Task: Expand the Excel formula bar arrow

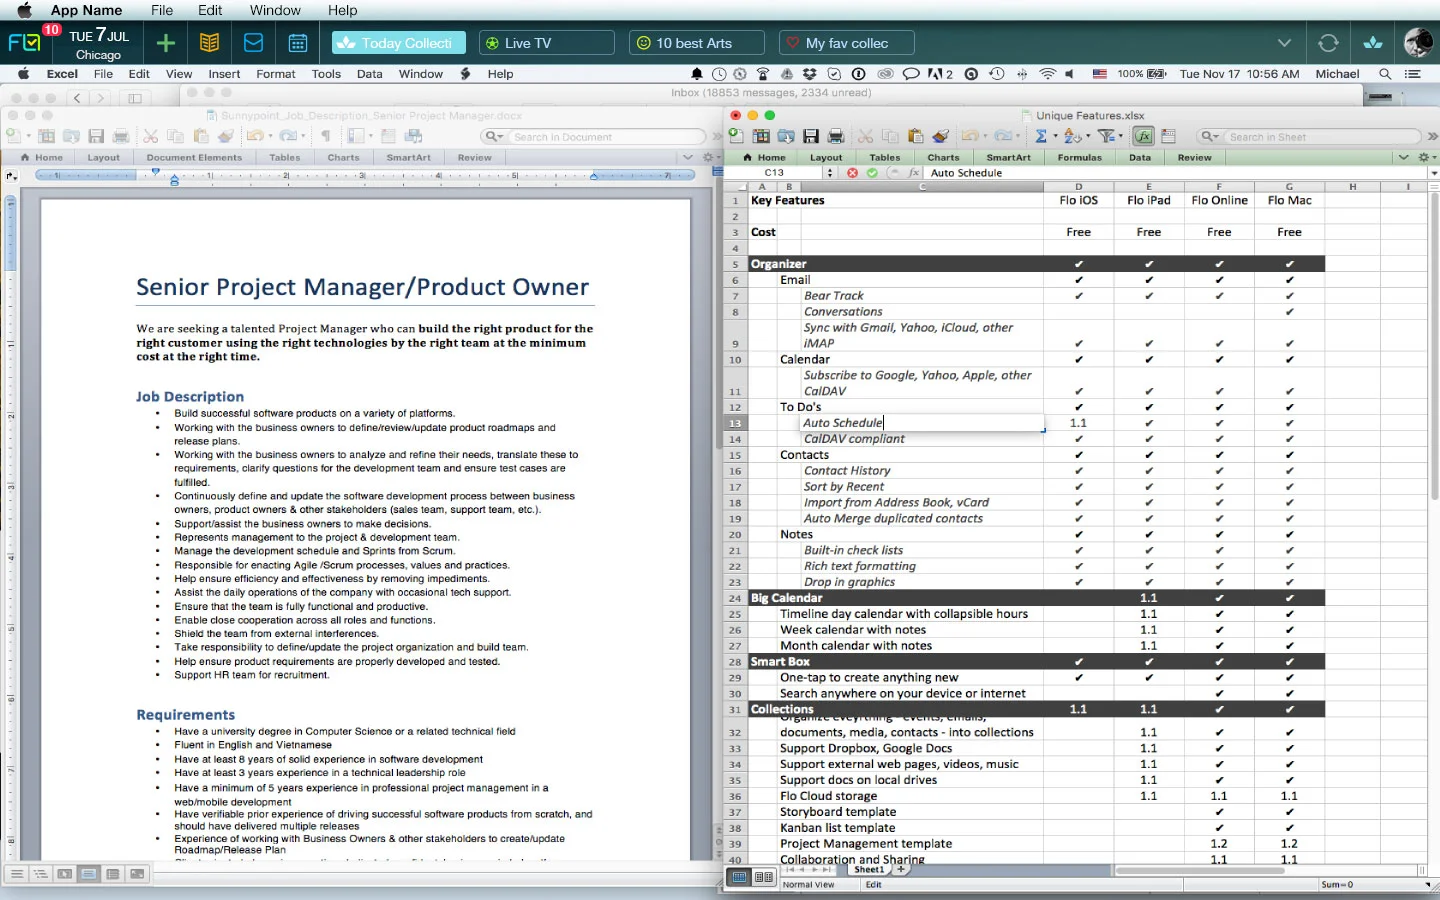Action: (1433, 173)
